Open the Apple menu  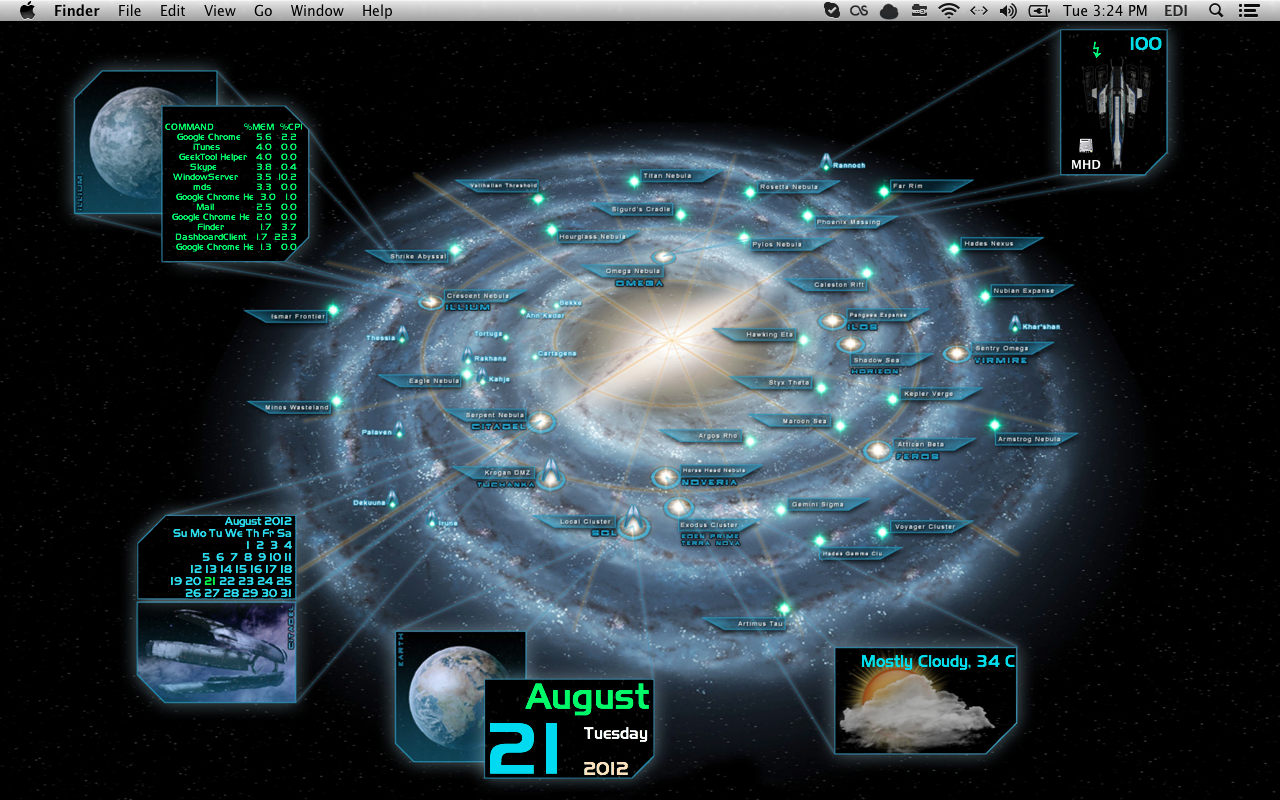(x=27, y=10)
